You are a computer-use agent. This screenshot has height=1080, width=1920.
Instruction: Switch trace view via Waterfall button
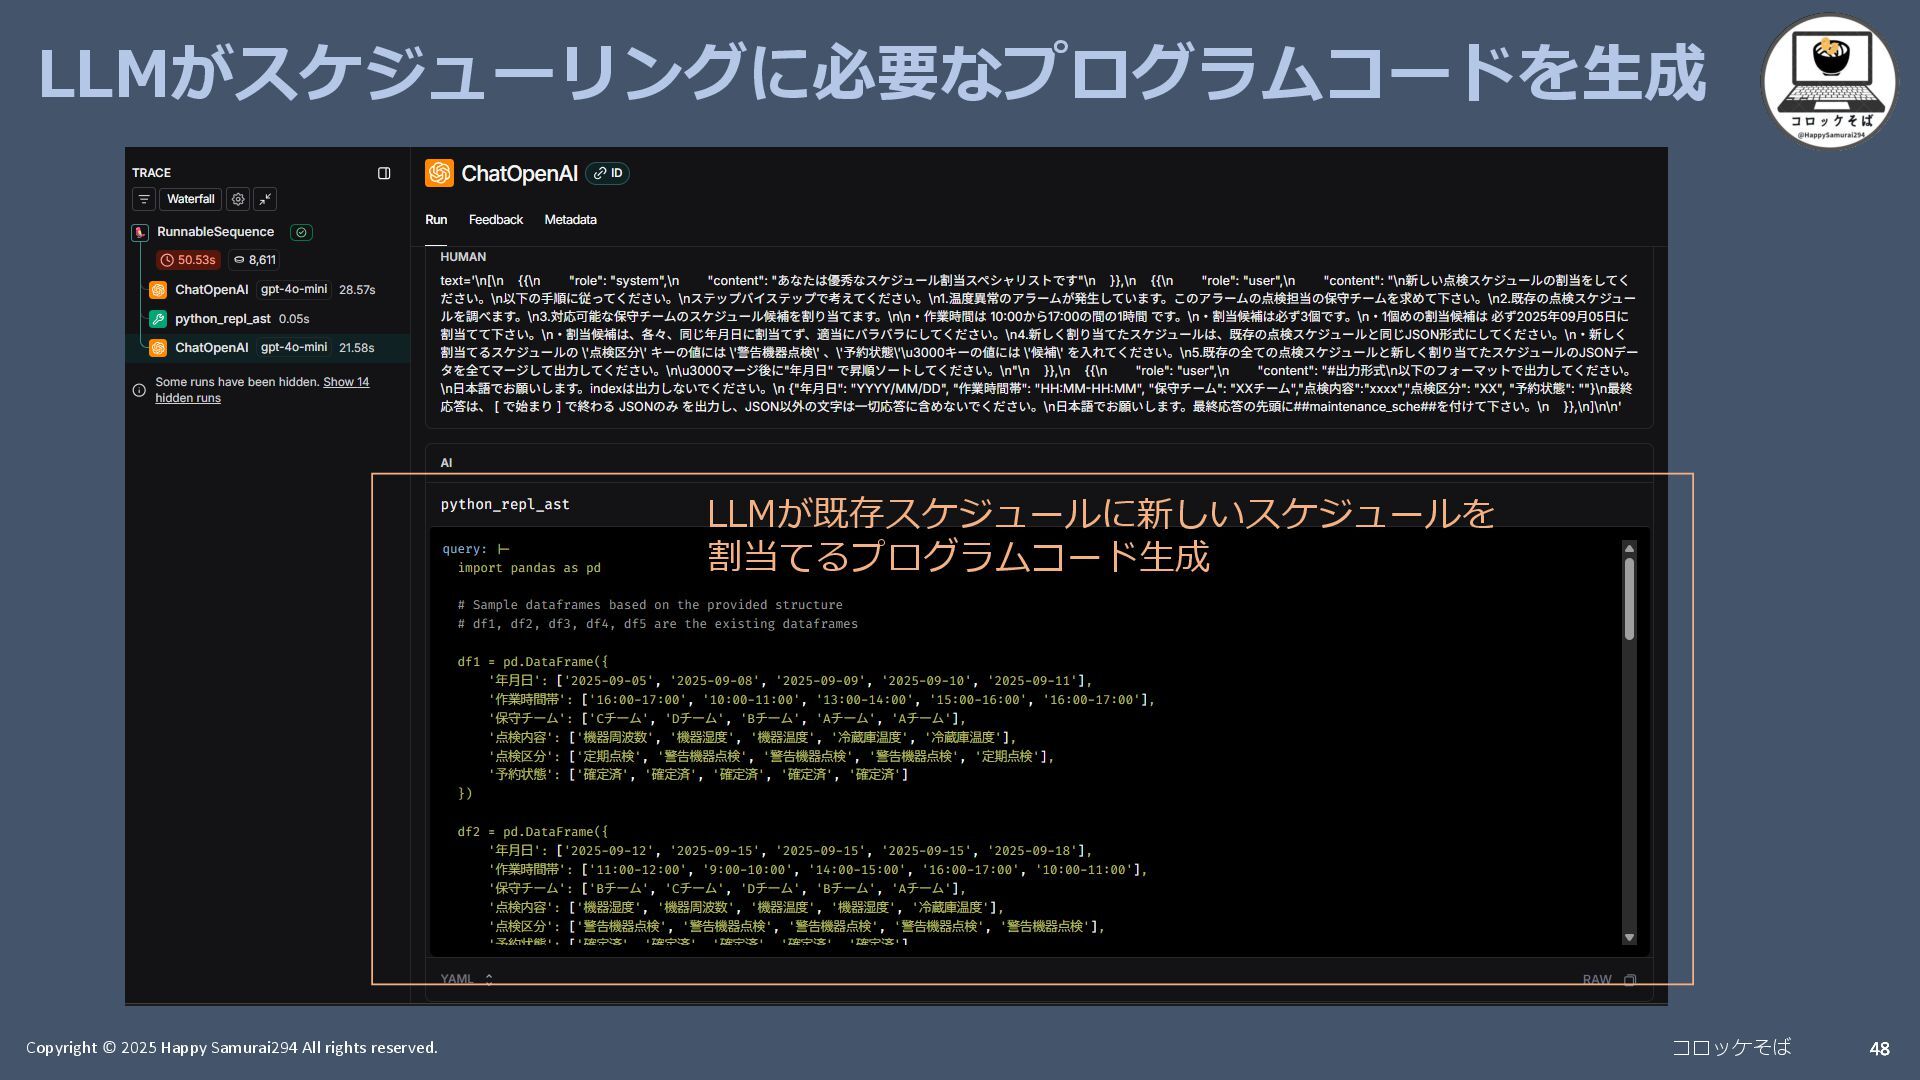pyautogui.click(x=190, y=199)
